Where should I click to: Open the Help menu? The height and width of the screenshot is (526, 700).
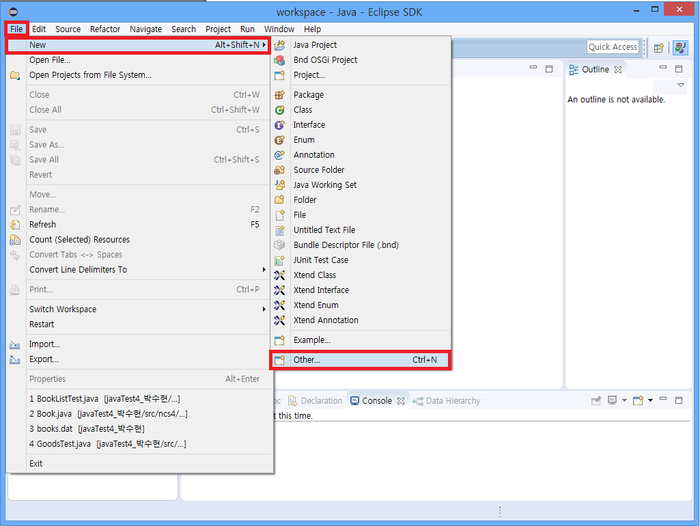coord(312,29)
